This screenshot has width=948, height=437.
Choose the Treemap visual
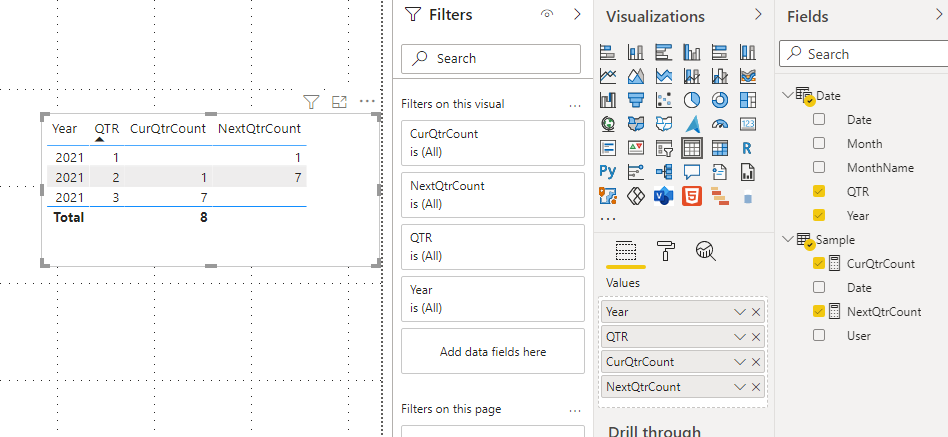[748, 100]
